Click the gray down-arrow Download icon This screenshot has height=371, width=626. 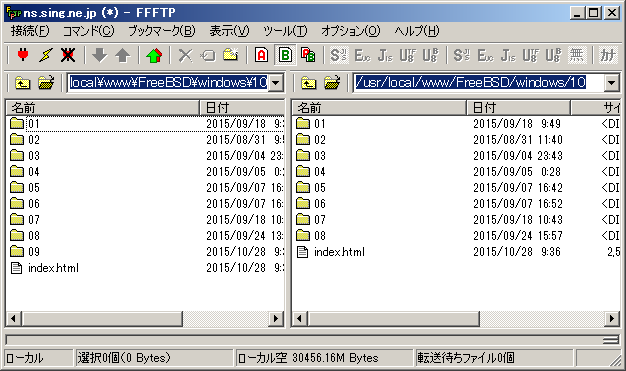tap(100, 55)
